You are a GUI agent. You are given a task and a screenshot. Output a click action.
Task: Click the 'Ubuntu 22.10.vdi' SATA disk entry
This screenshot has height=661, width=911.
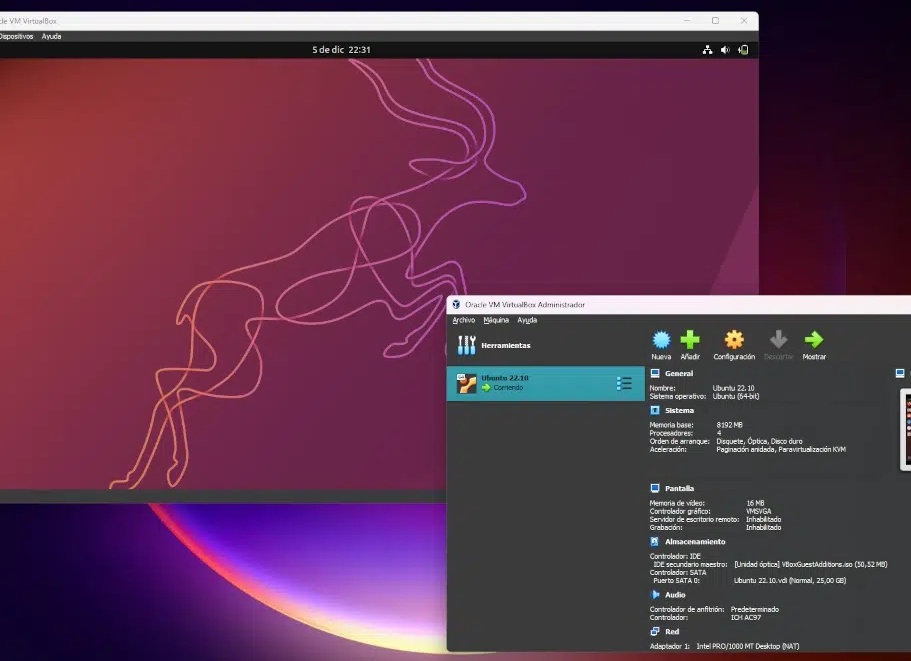click(790, 580)
